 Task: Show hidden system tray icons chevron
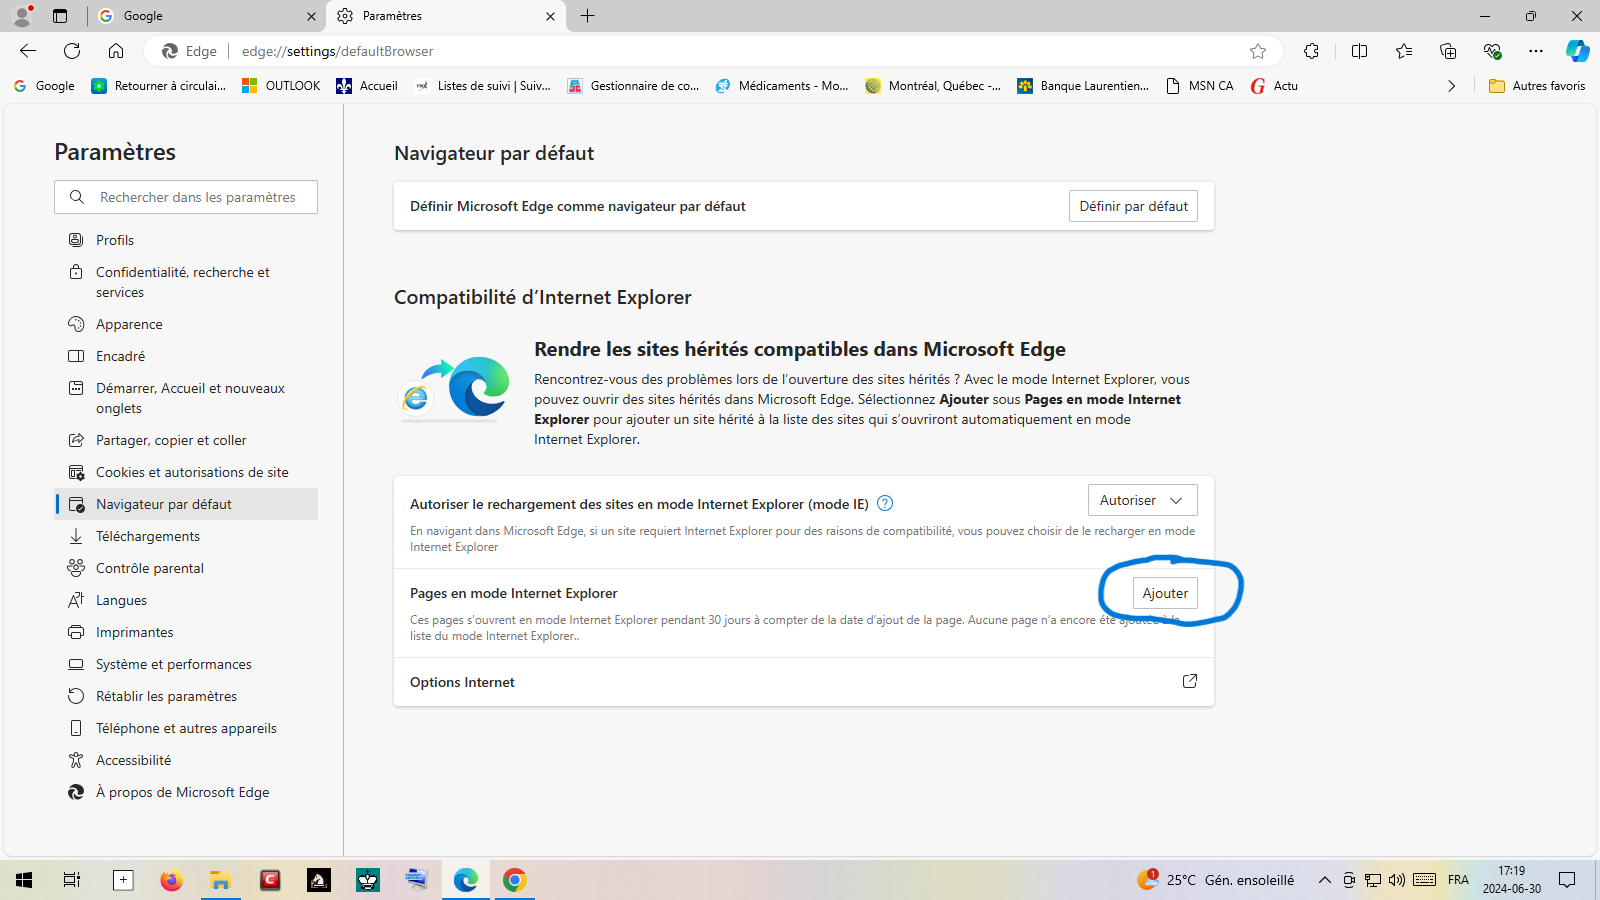tap(1325, 880)
